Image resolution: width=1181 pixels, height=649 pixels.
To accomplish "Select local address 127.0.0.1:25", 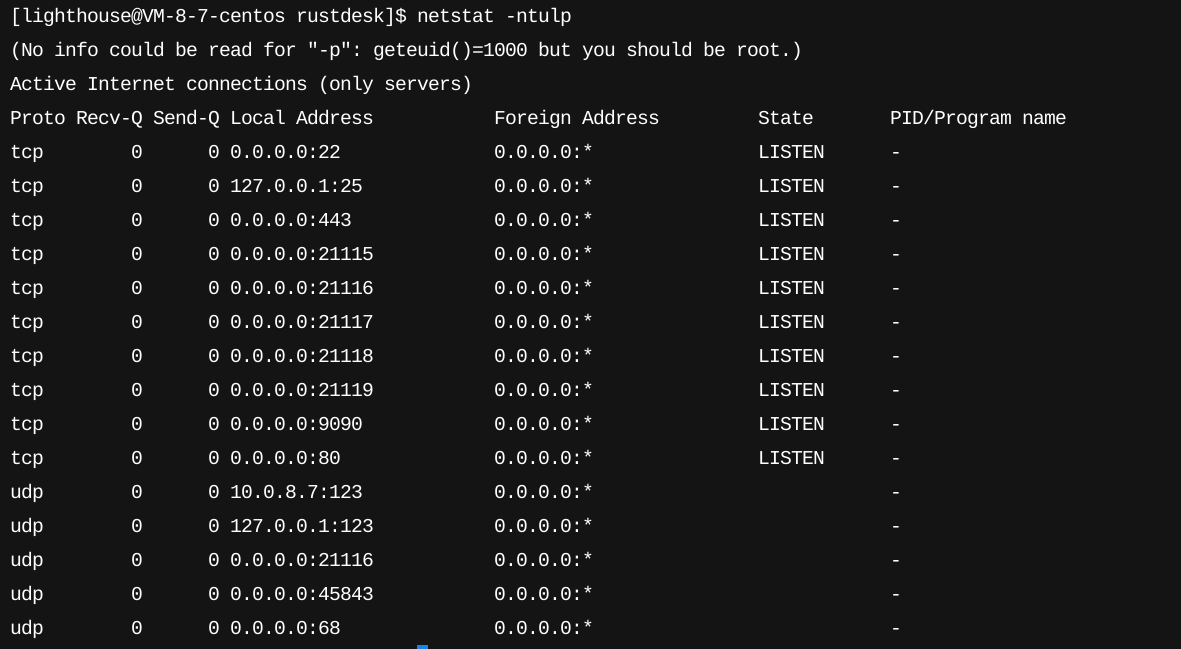I will [x=296, y=186].
